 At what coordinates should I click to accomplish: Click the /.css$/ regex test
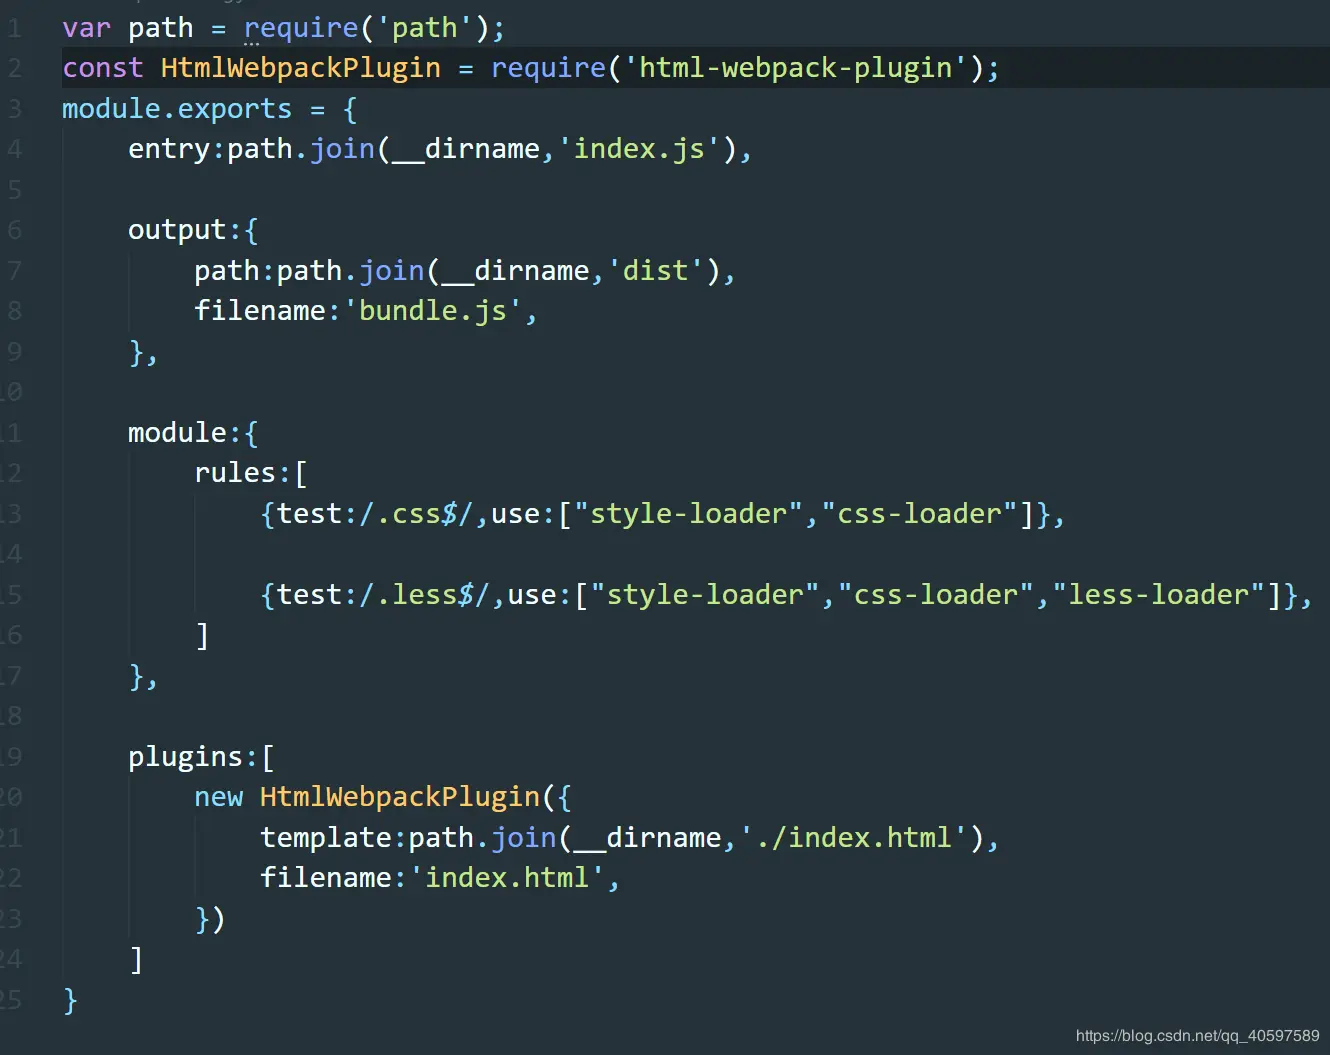click(416, 514)
